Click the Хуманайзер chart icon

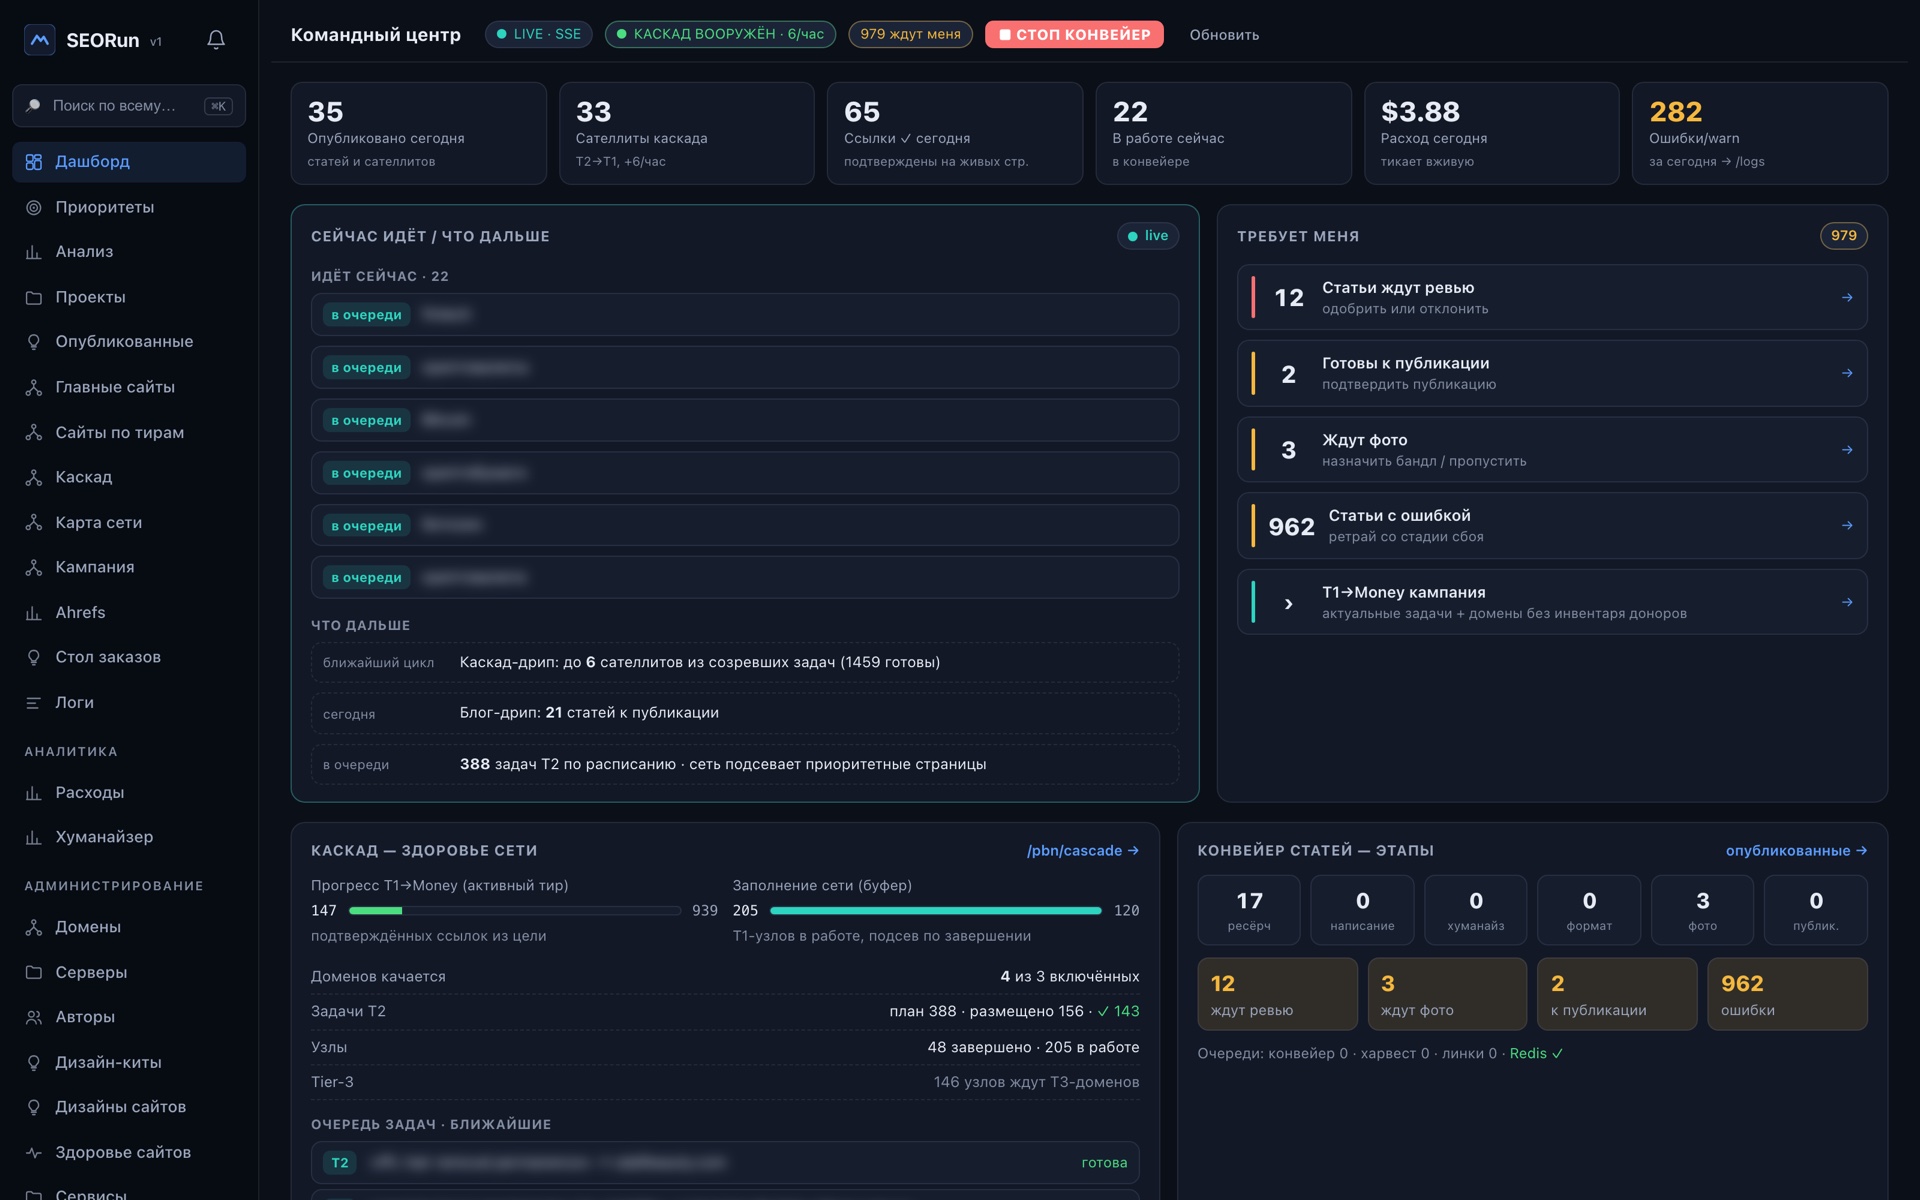(x=34, y=837)
